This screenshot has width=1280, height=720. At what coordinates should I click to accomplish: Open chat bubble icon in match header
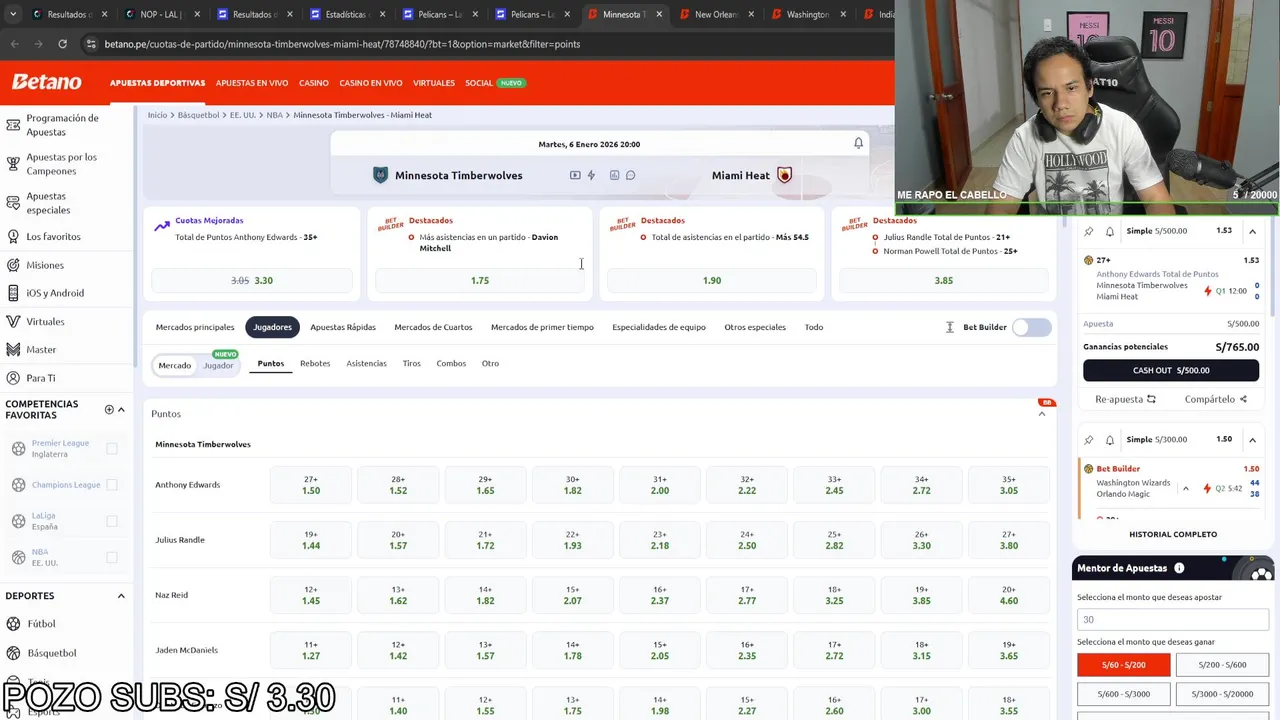630,175
